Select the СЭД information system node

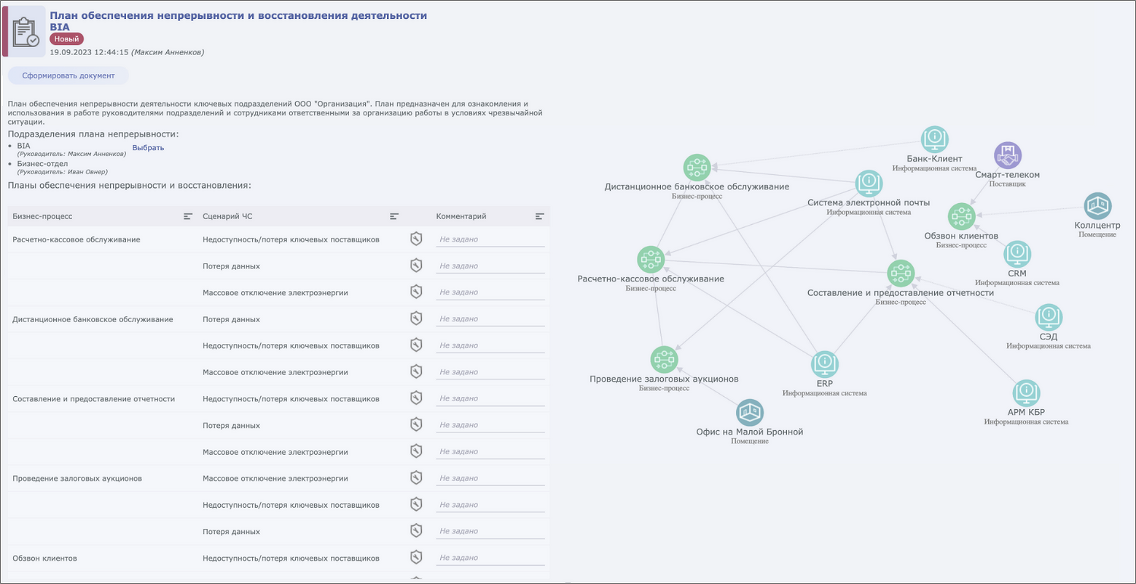click(x=1048, y=317)
